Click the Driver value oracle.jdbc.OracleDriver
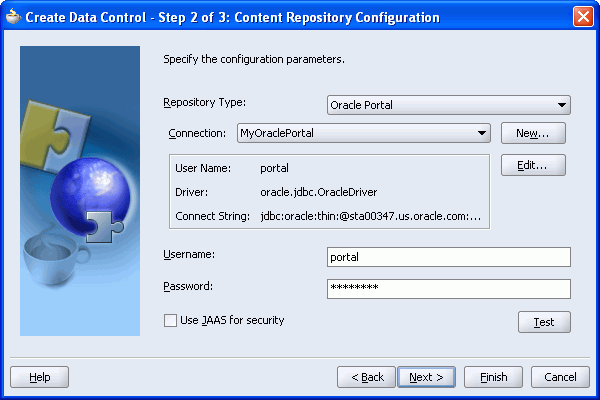600x400 pixels. pos(318,192)
